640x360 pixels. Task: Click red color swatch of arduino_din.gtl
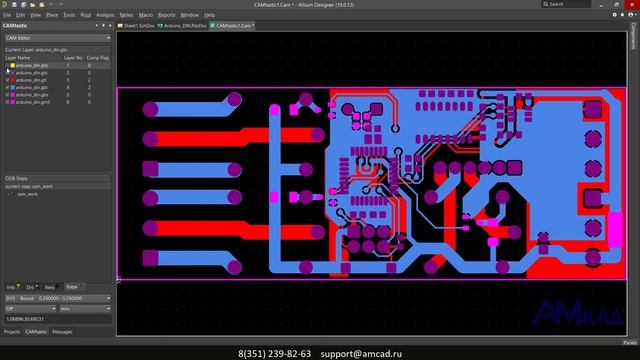[x=13, y=80]
